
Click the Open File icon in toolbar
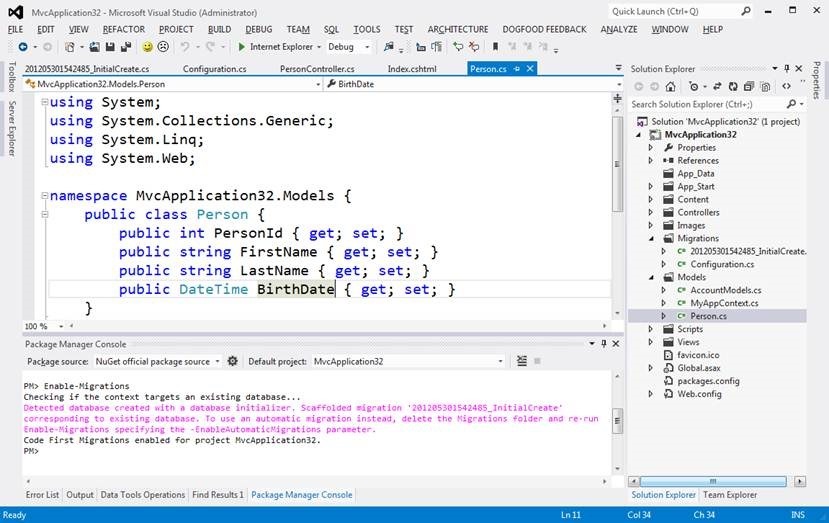tap(95, 47)
